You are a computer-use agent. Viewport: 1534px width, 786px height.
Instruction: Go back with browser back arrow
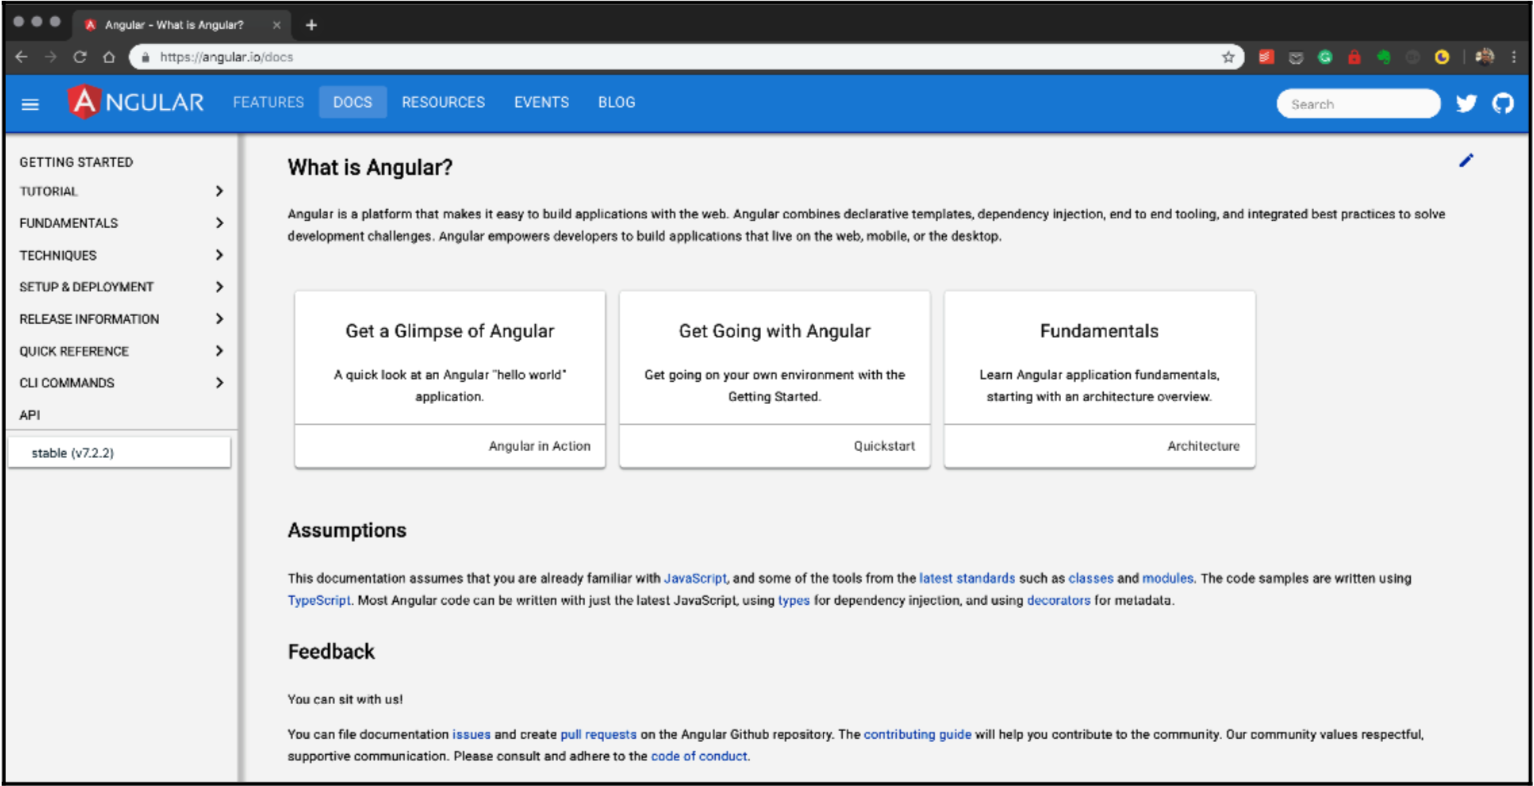[21, 57]
